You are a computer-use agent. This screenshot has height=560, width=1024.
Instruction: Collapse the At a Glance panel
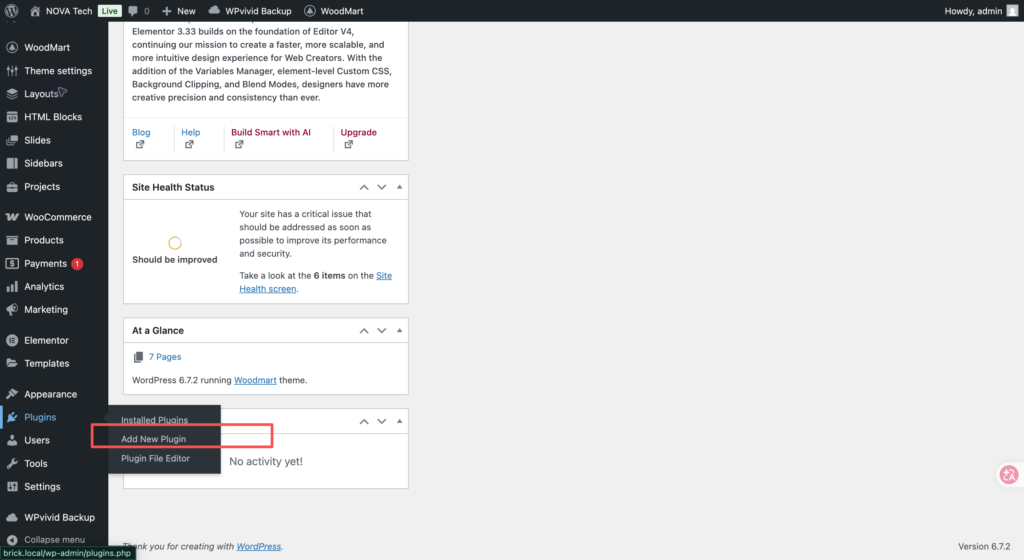(x=400, y=331)
